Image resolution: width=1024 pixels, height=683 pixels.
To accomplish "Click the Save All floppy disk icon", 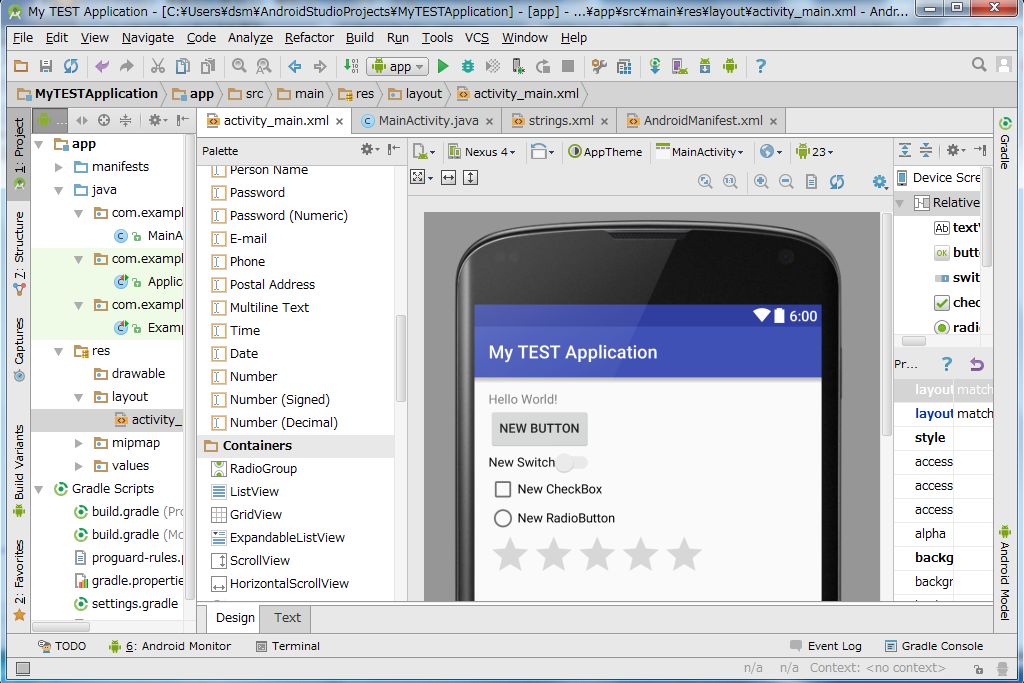I will tap(46, 66).
